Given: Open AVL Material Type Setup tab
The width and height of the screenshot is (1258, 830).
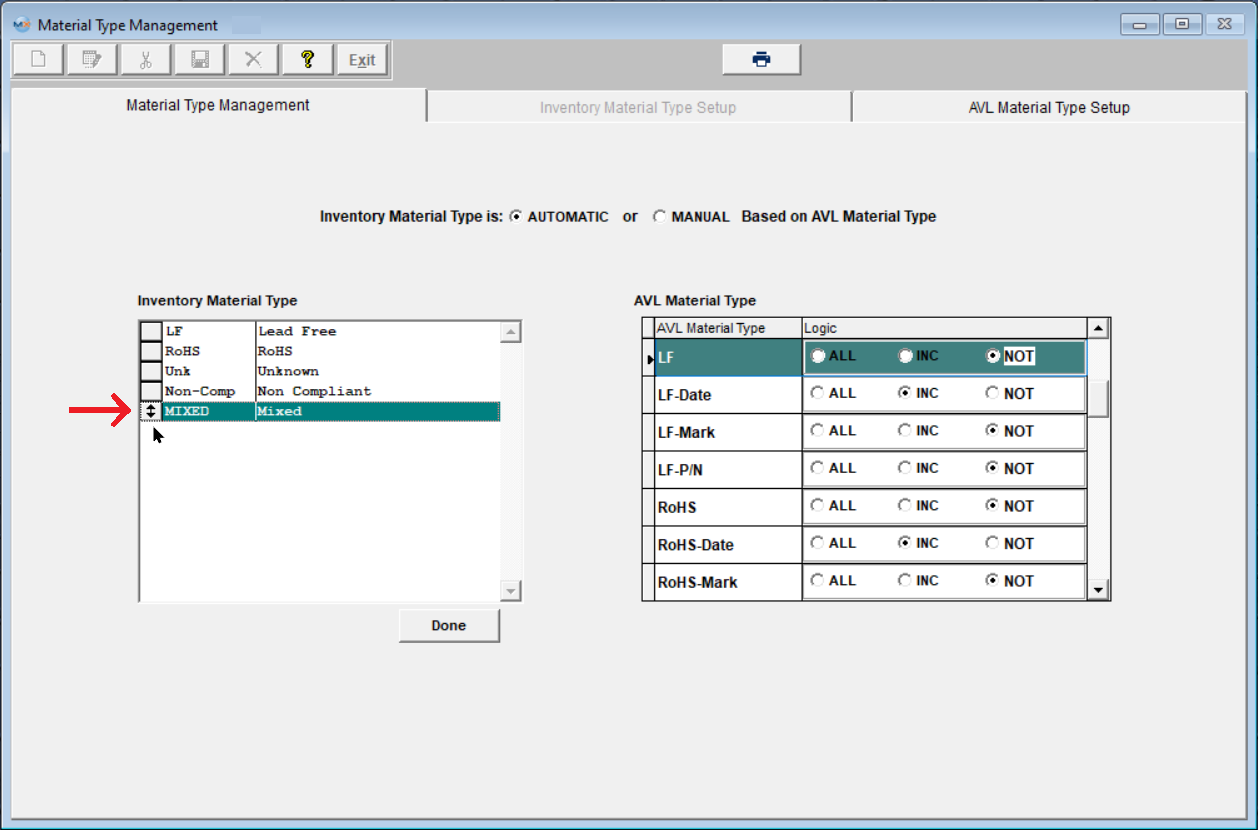Looking at the screenshot, I should (x=1049, y=107).
